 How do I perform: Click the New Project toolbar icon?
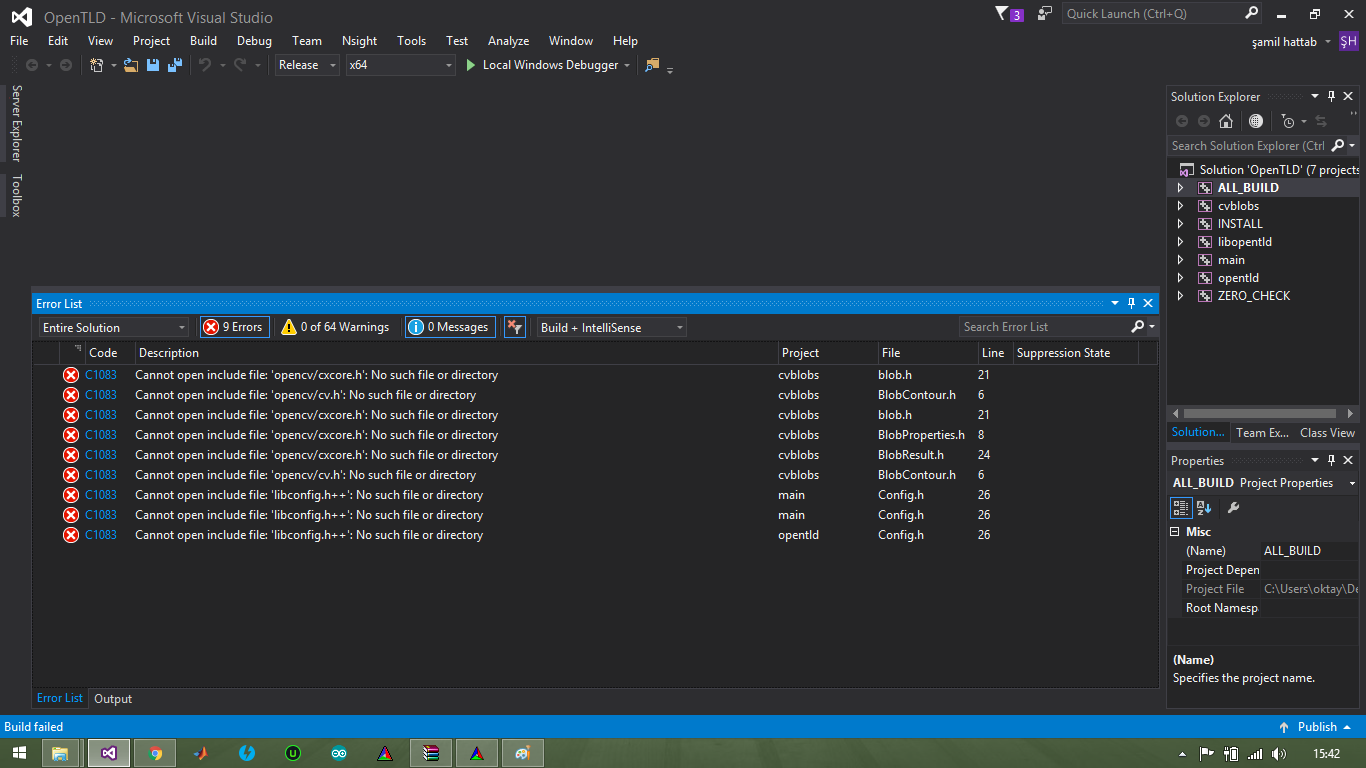(x=97, y=65)
